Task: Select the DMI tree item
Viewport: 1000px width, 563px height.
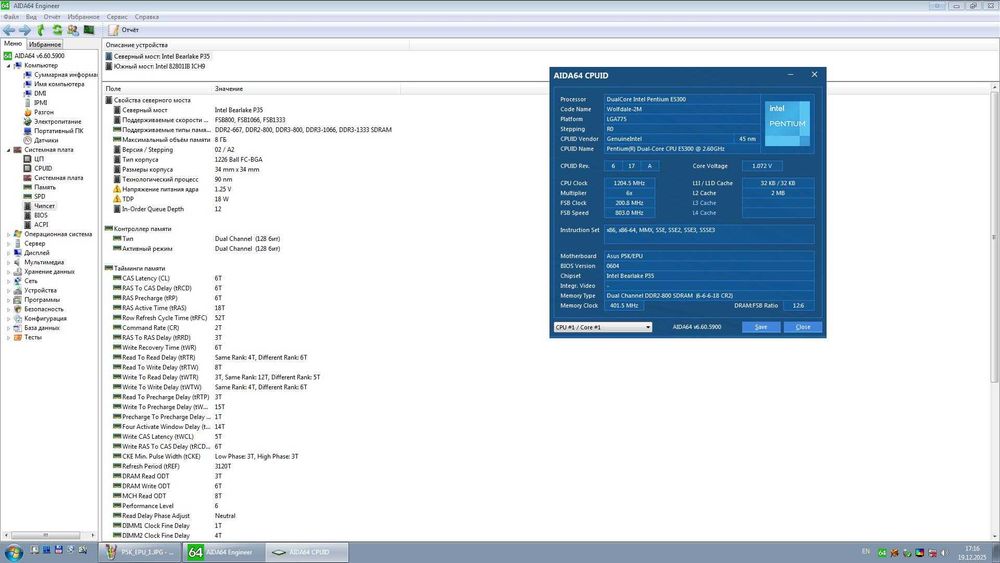Action: 35,94
